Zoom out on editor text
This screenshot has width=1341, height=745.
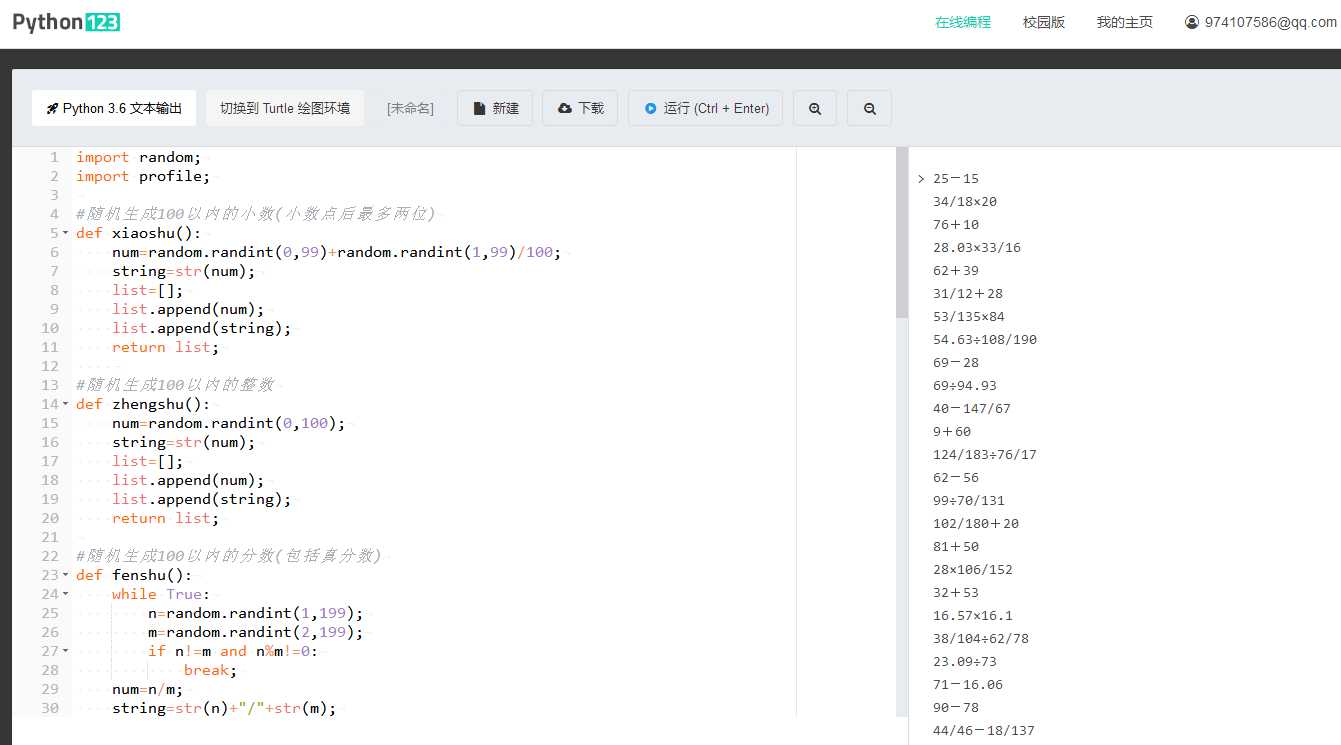pyautogui.click(x=869, y=108)
